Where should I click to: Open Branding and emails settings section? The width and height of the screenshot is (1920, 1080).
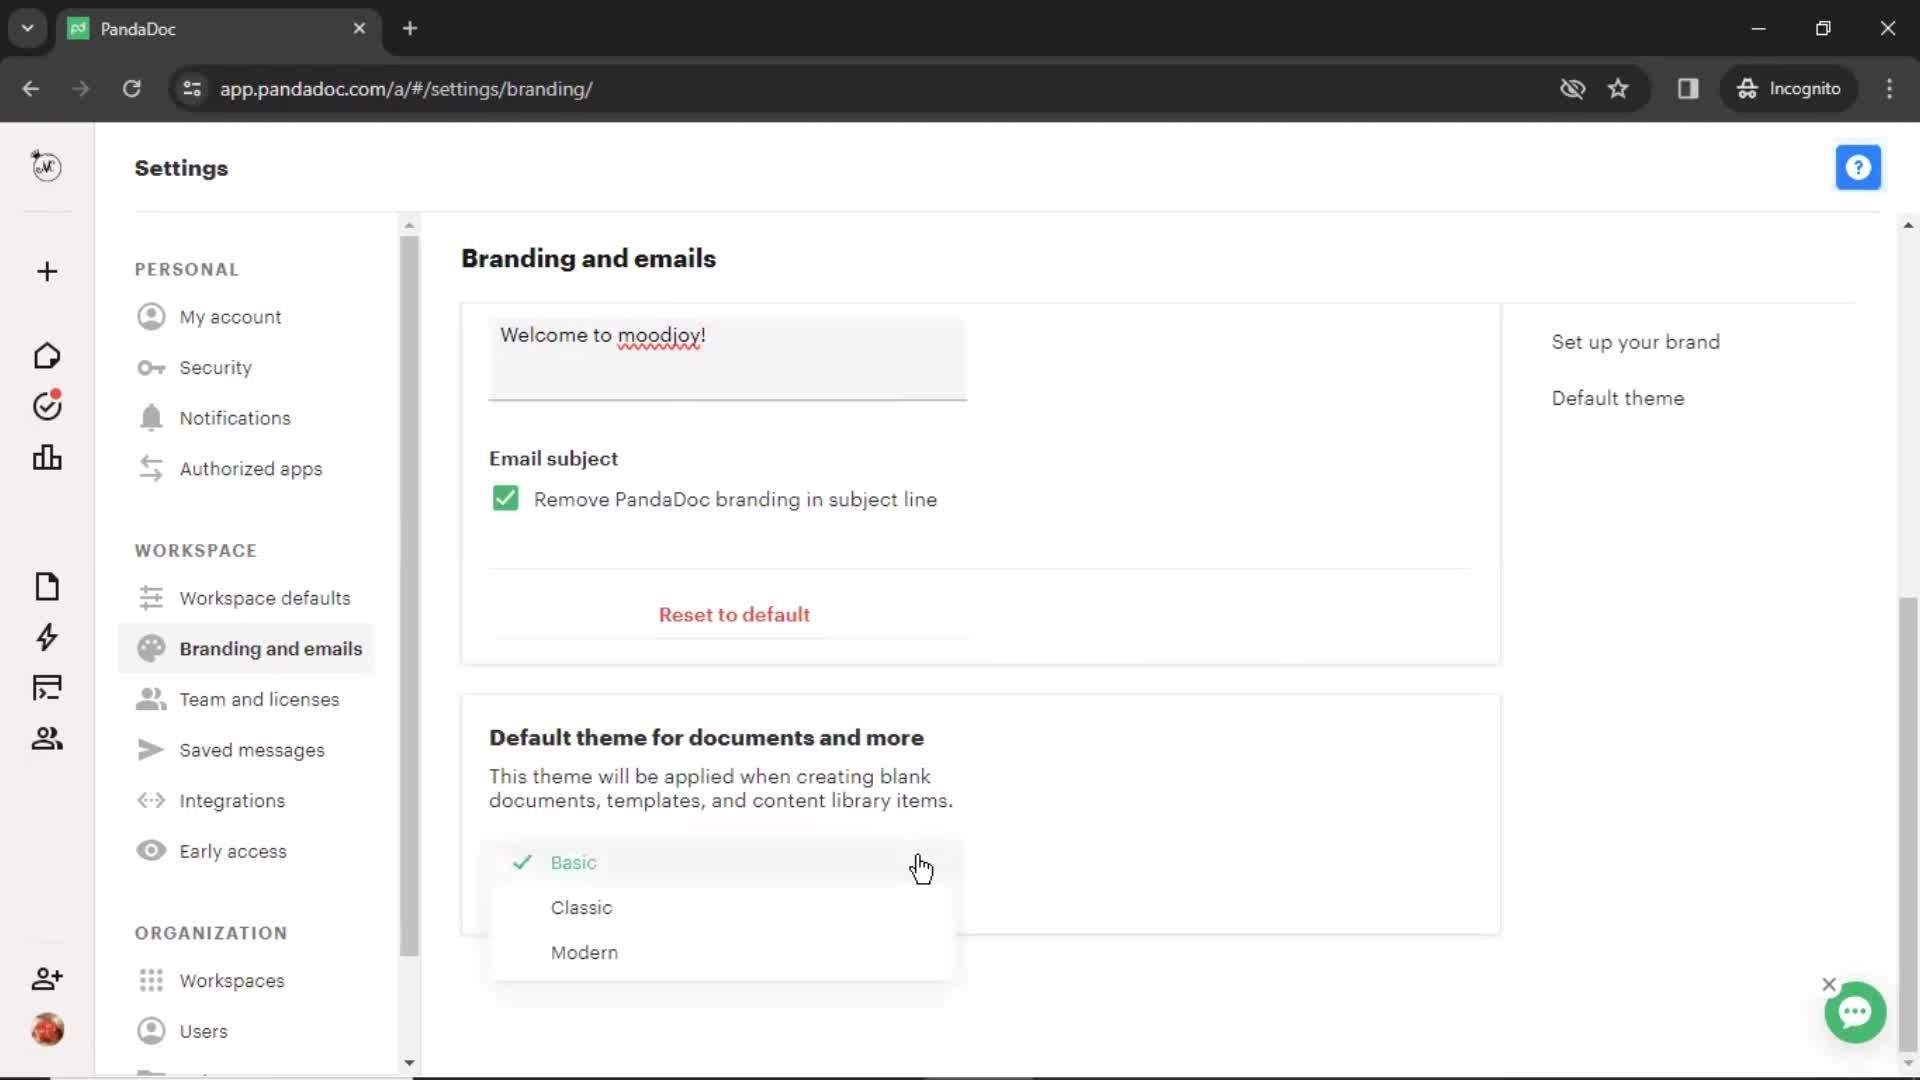click(x=270, y=647)
